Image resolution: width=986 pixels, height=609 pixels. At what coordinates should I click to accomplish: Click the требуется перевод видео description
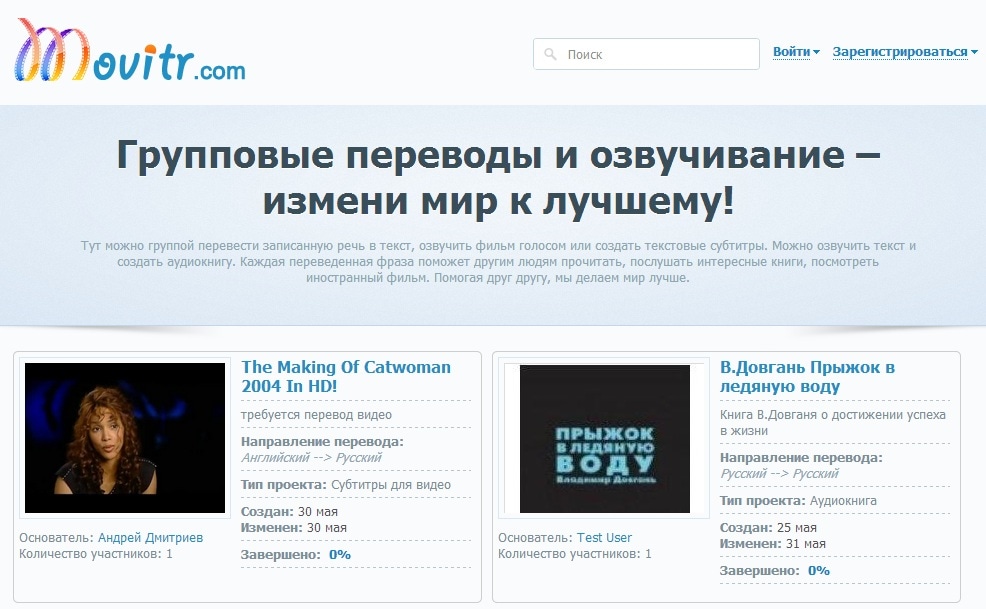pos(316,415)
